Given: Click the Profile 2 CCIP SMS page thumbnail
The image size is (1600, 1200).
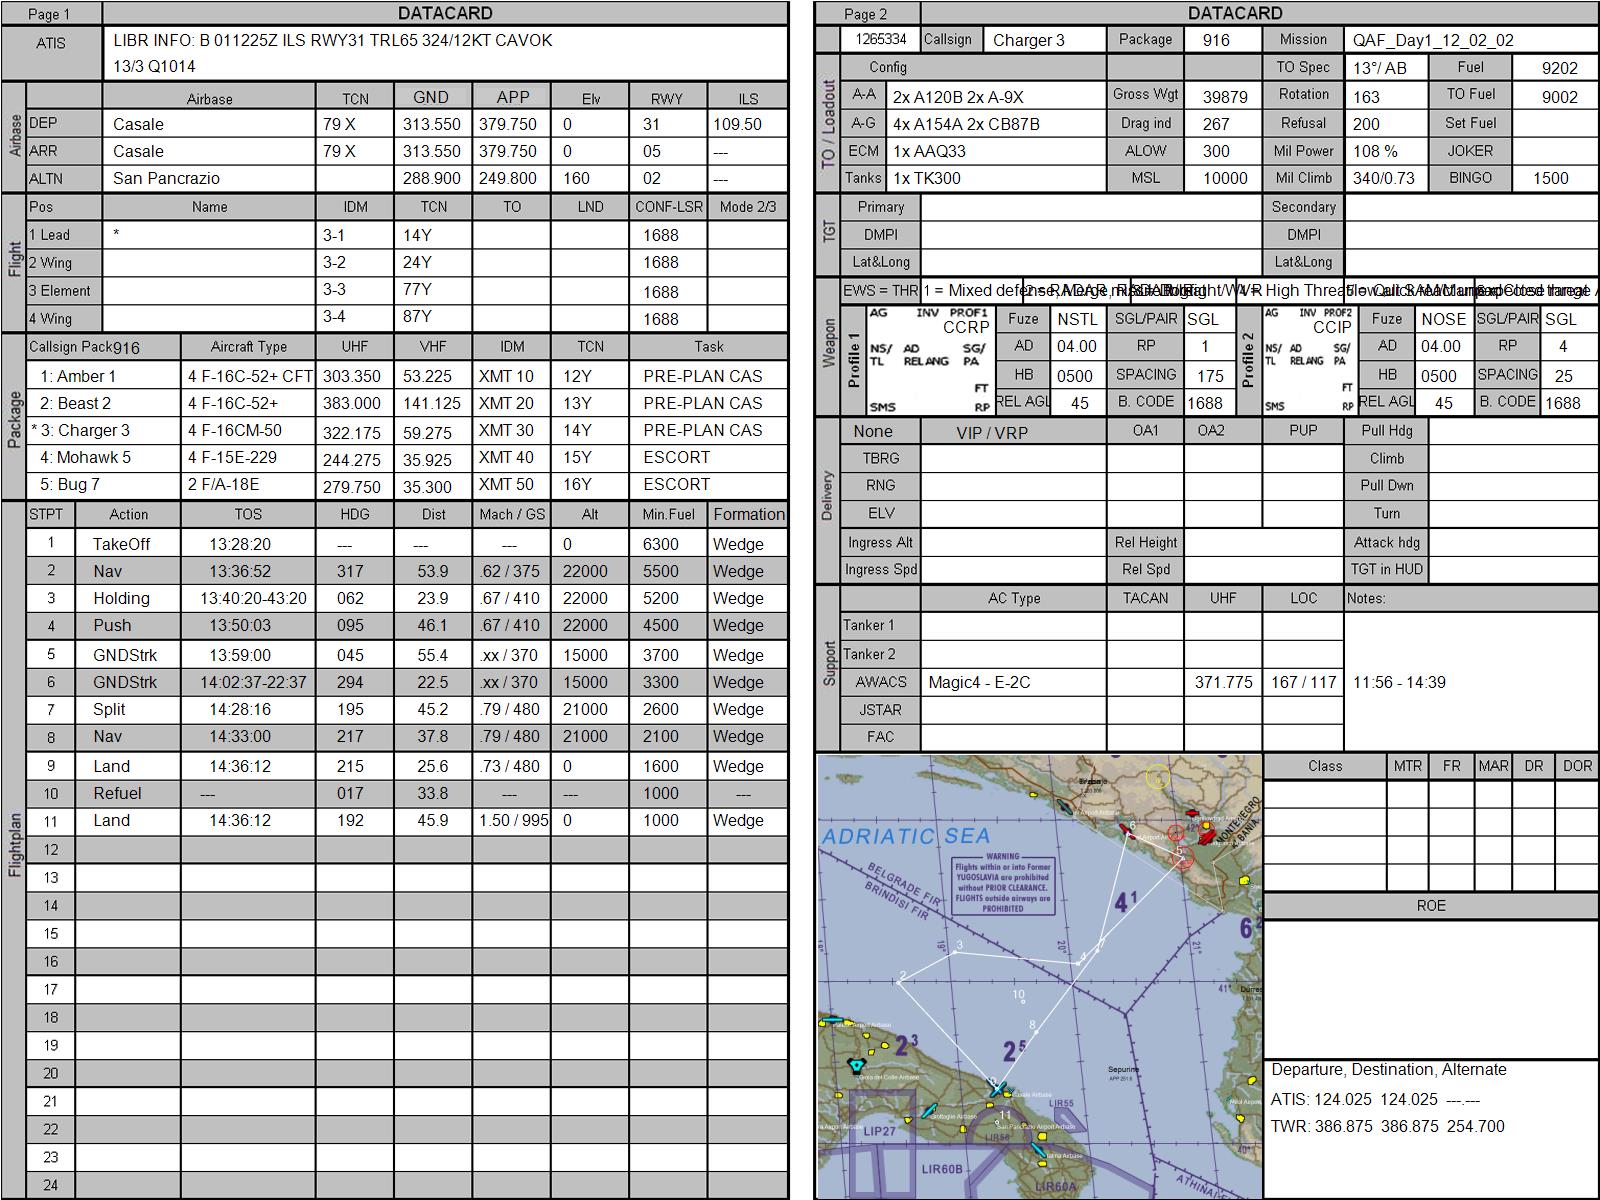Looking at the screenshot, I should 1309,360.
